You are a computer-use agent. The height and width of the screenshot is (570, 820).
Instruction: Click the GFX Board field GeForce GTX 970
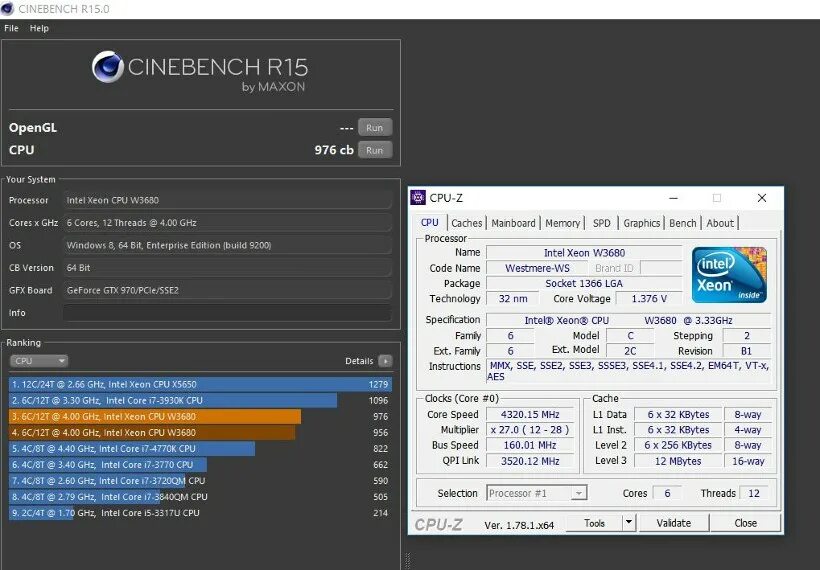tap(227, 290)
